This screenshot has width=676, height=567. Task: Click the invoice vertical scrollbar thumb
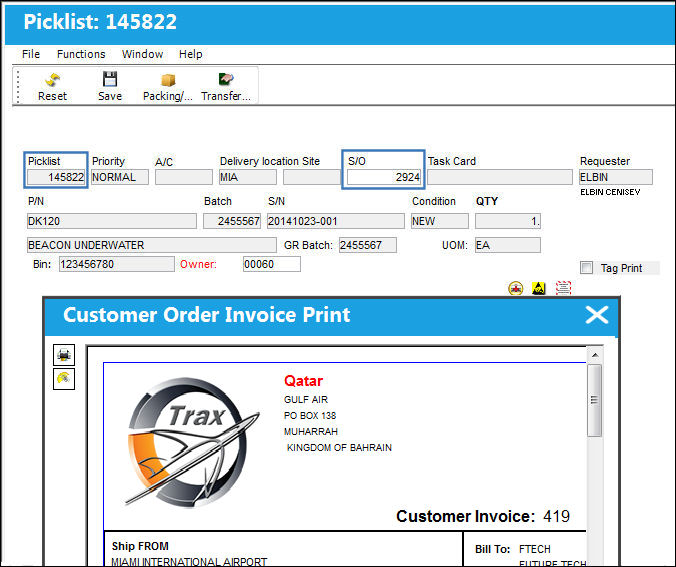click(x=595, y=401)
